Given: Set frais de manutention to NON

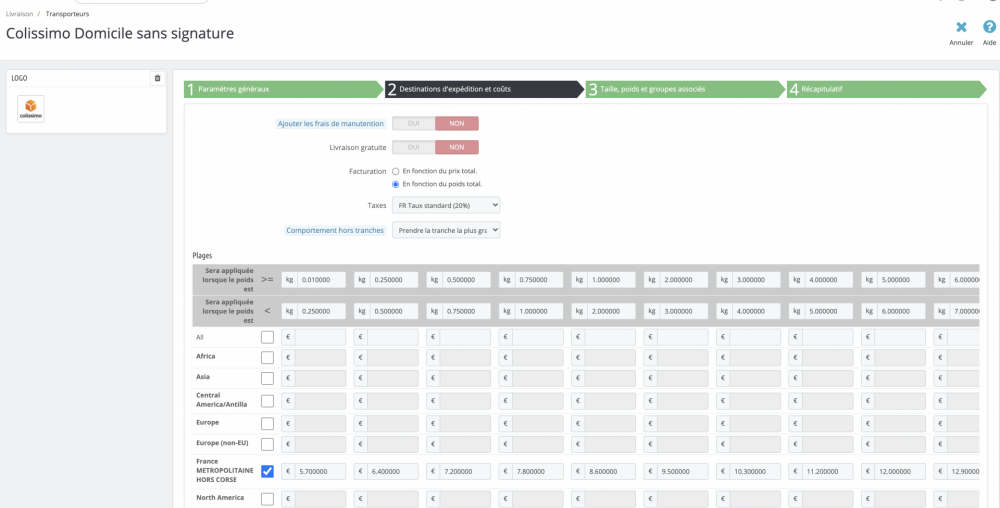Looking at the screenshot, I should (457, 124).
